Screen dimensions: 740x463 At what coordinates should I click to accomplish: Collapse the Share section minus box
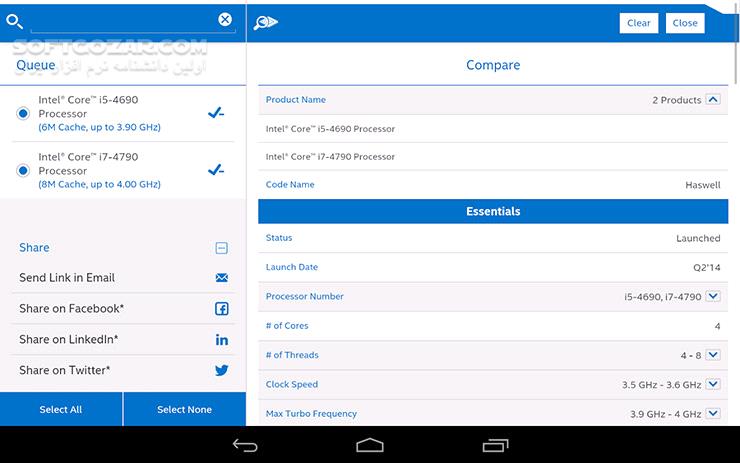[x=221, y=248]
